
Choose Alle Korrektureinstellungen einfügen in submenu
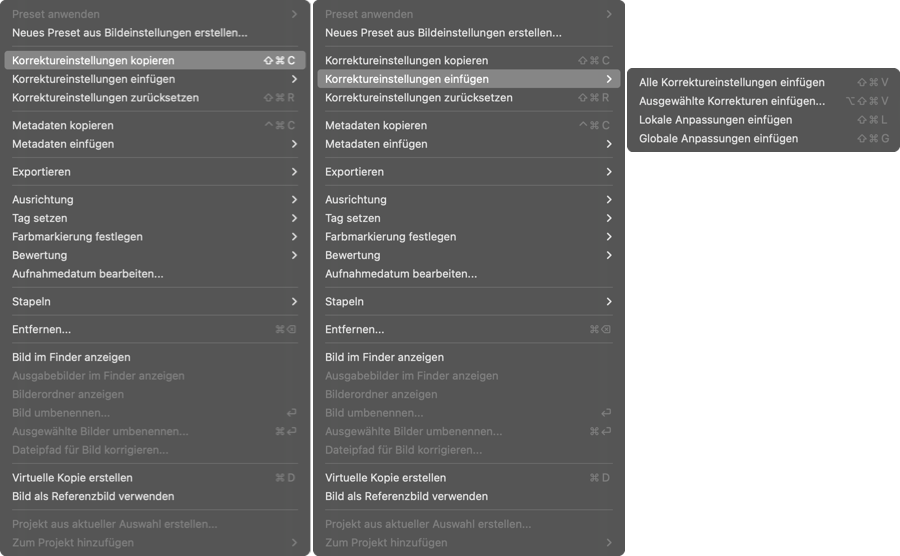click(763, 82)
